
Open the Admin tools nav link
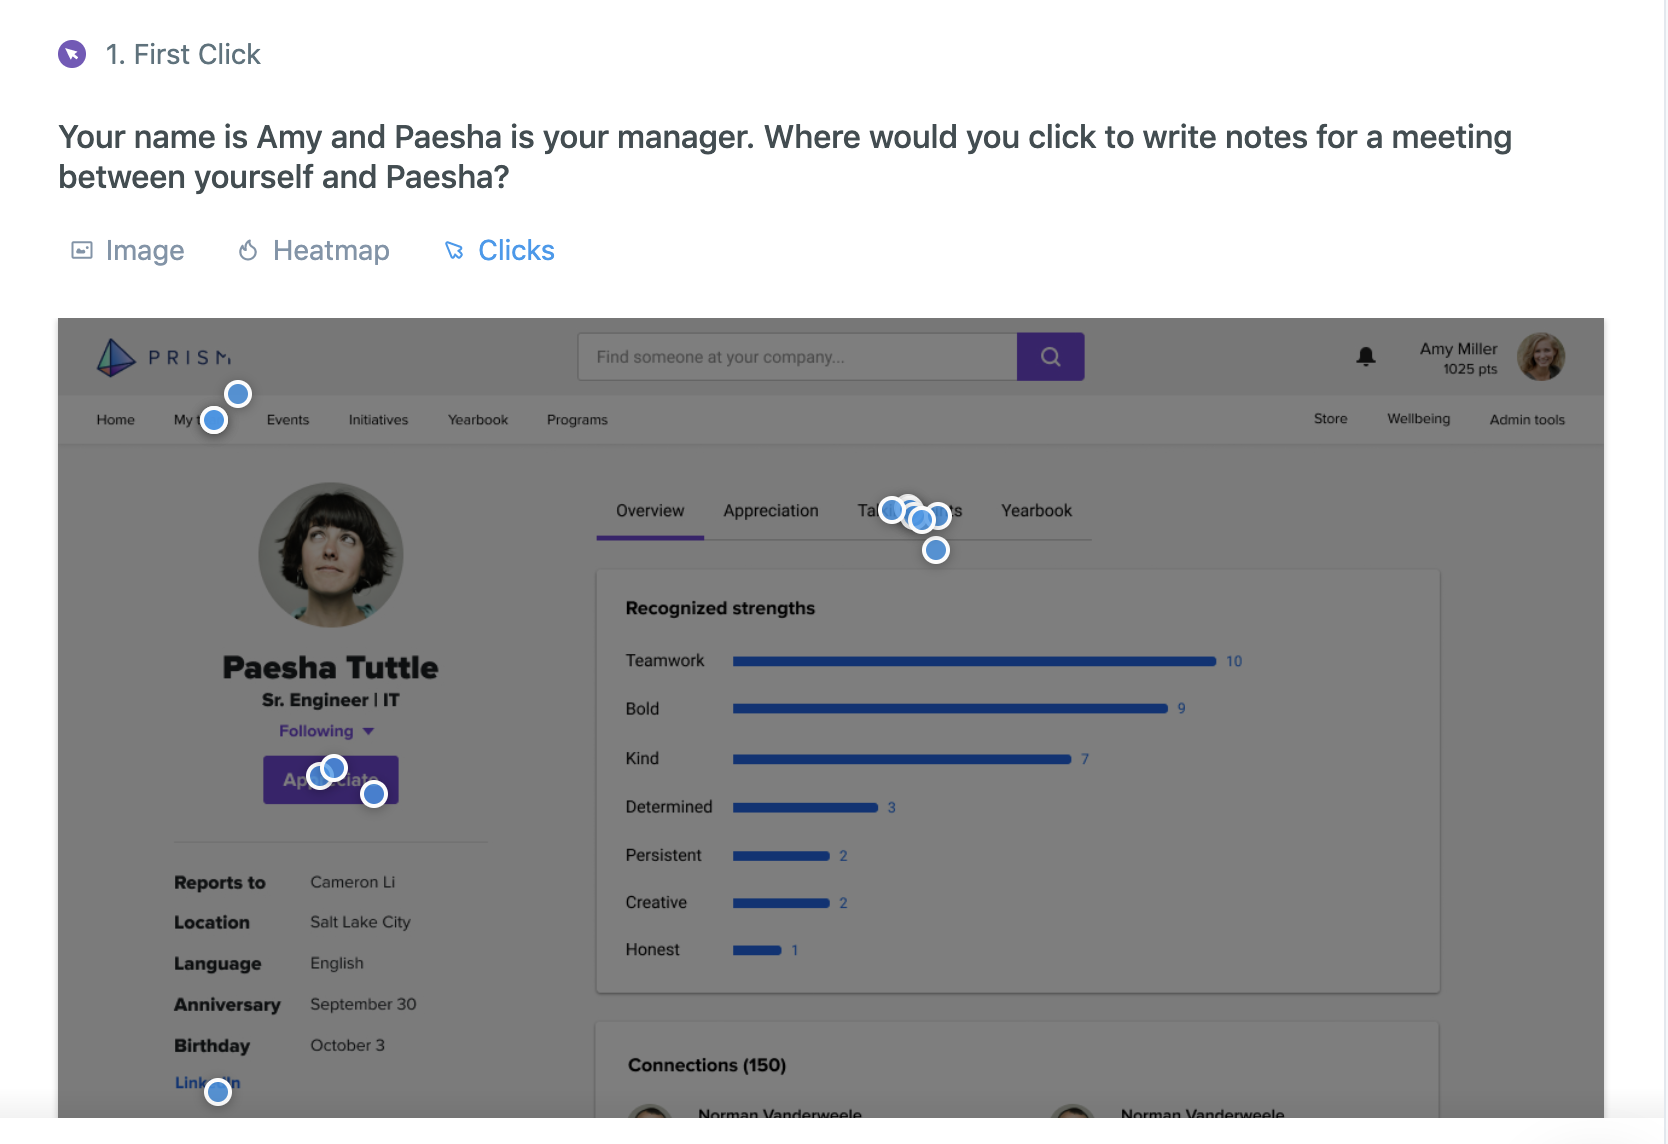click(1527, 420)
